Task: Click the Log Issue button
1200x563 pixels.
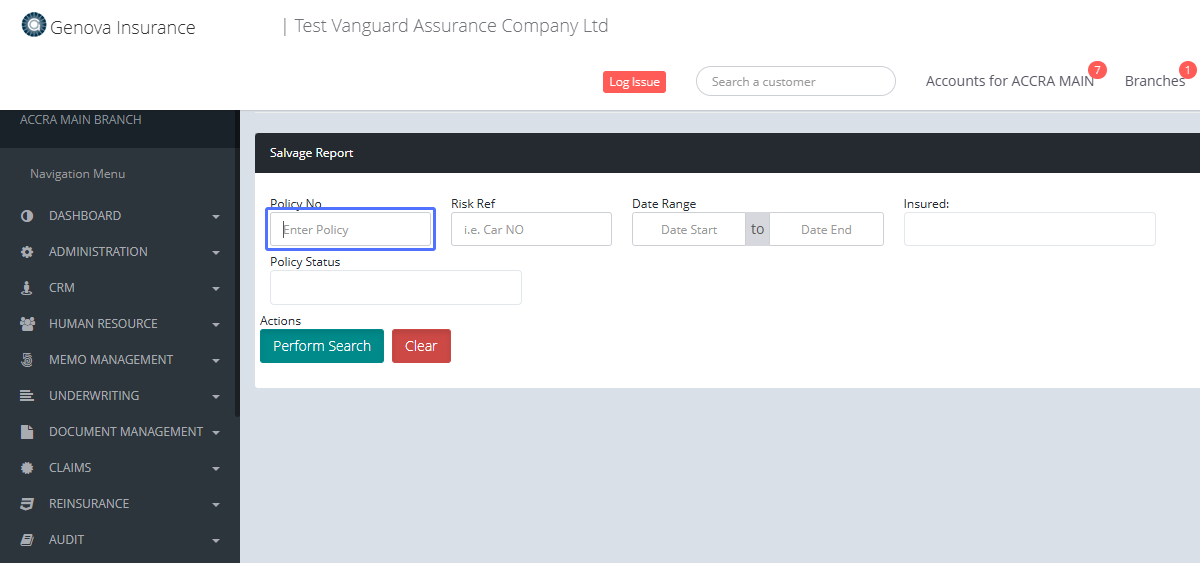Action: (x=634, y=82)
